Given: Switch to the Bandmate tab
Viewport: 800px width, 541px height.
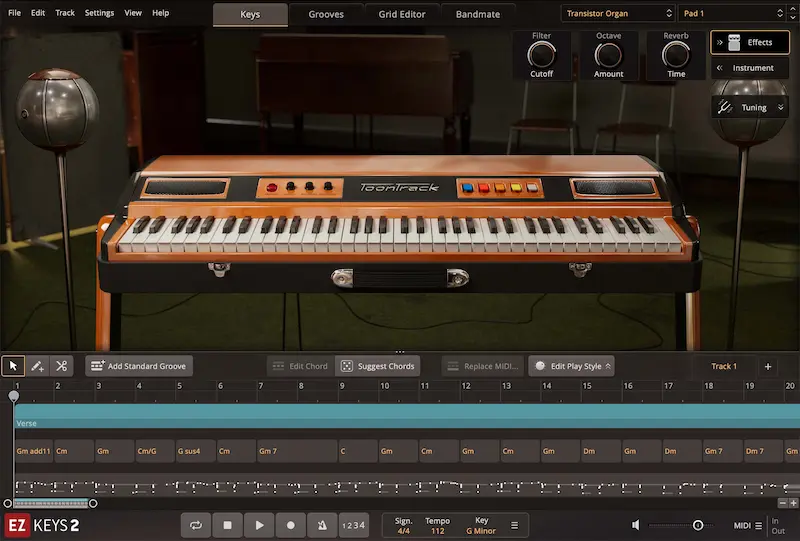Looking at the screenshot, I should pos(478,14).
